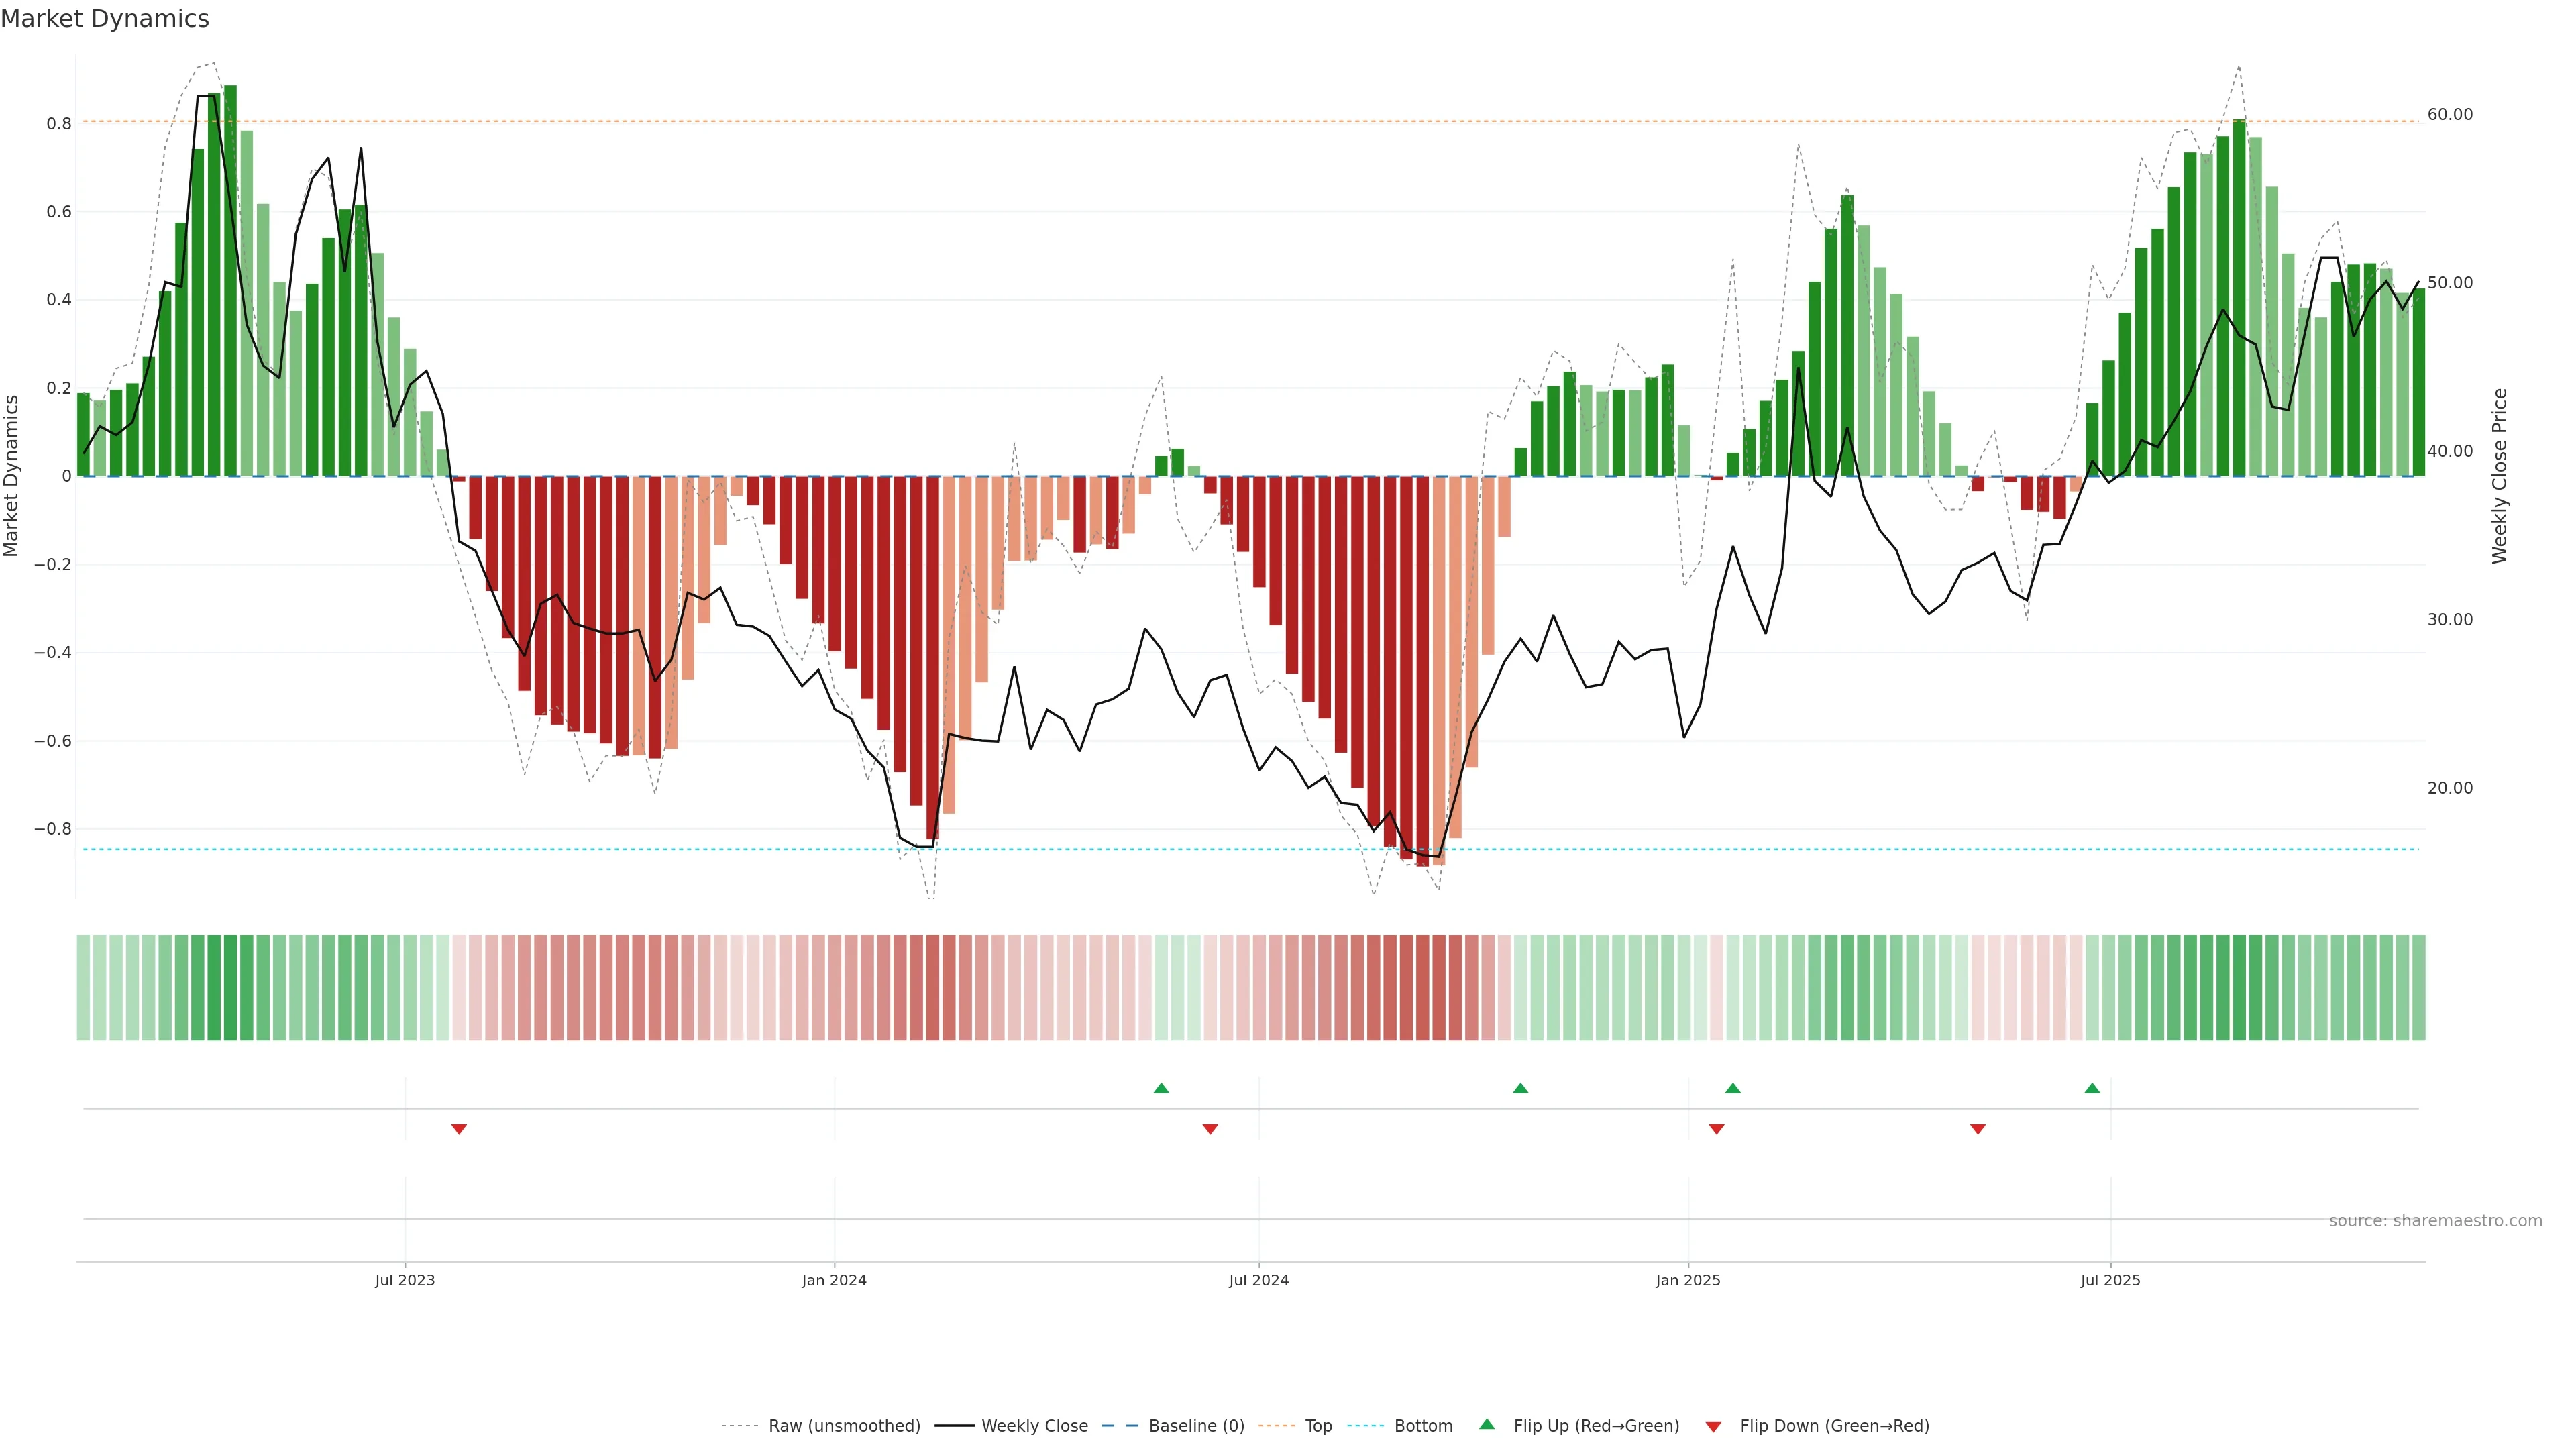The image size is (2576, 1449).
Task: Click the flip-down marker right after Jan 2025
Action: coord(1717,1129)
